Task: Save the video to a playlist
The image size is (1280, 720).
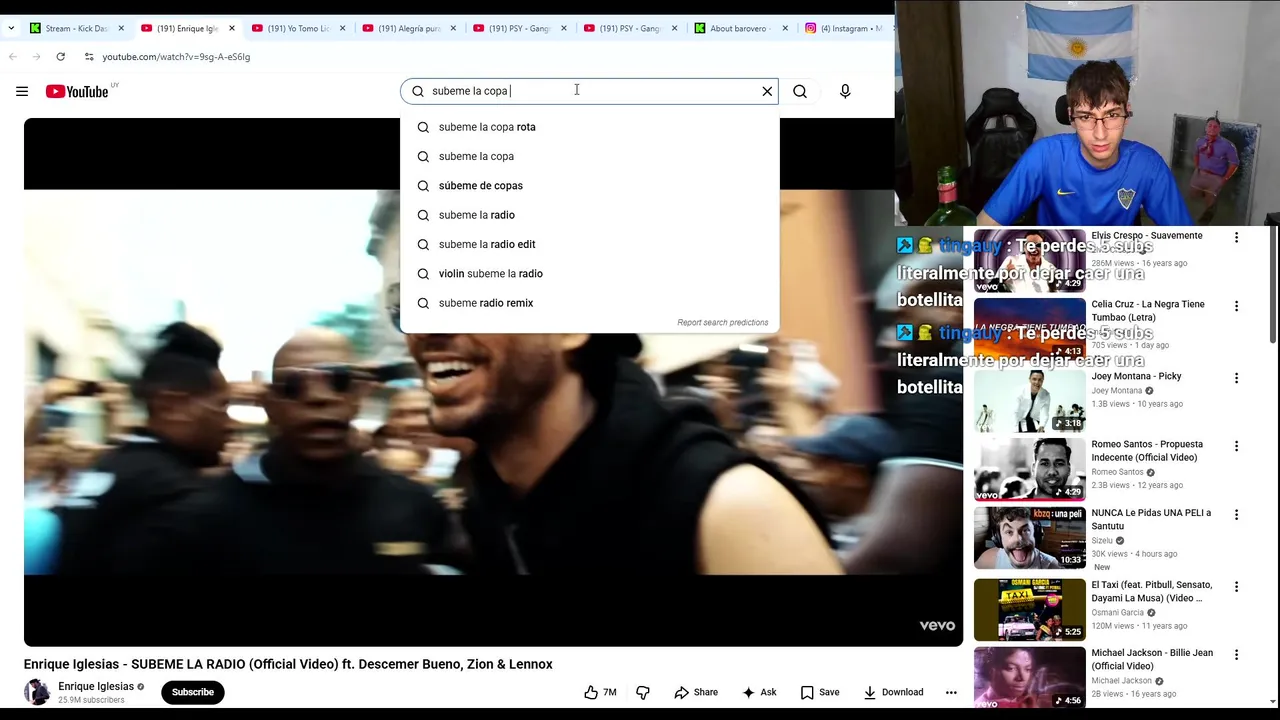Action: coord(819,692)
